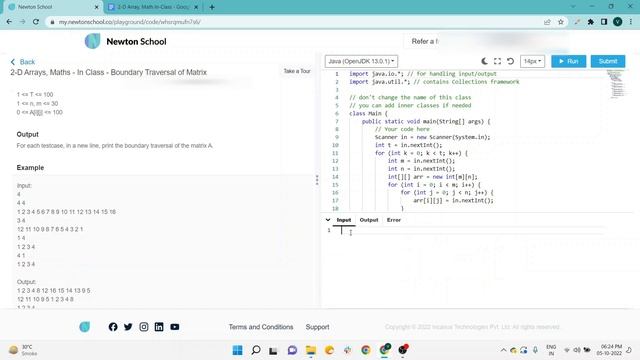Open Newton School LinkedIn page icon
Screen dimensions: 640x360
click(159, 327)
